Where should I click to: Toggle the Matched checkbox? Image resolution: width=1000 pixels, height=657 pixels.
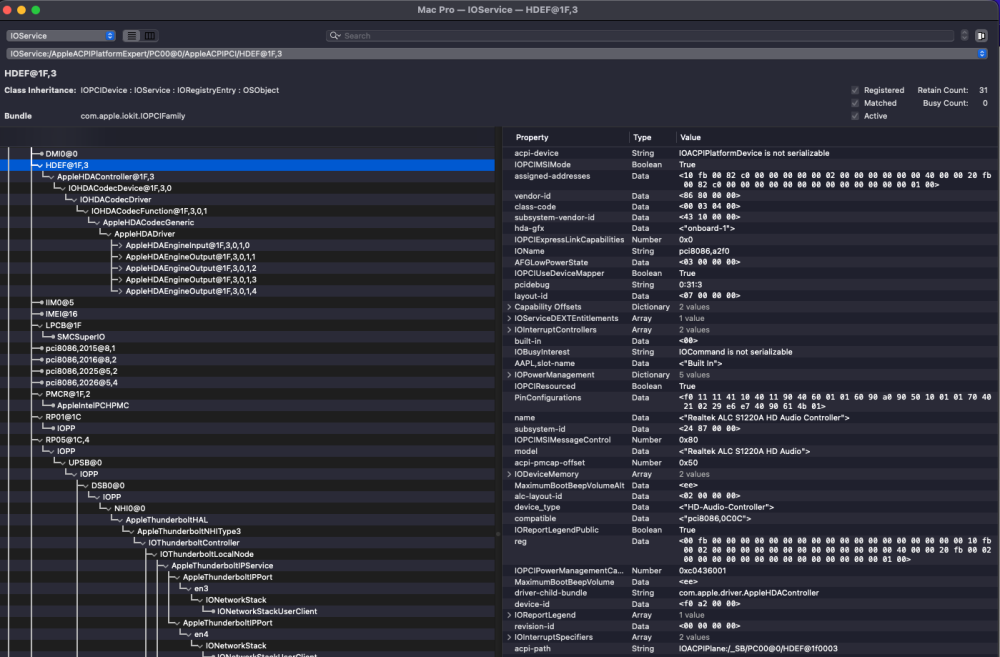click(x=855, y=103)
